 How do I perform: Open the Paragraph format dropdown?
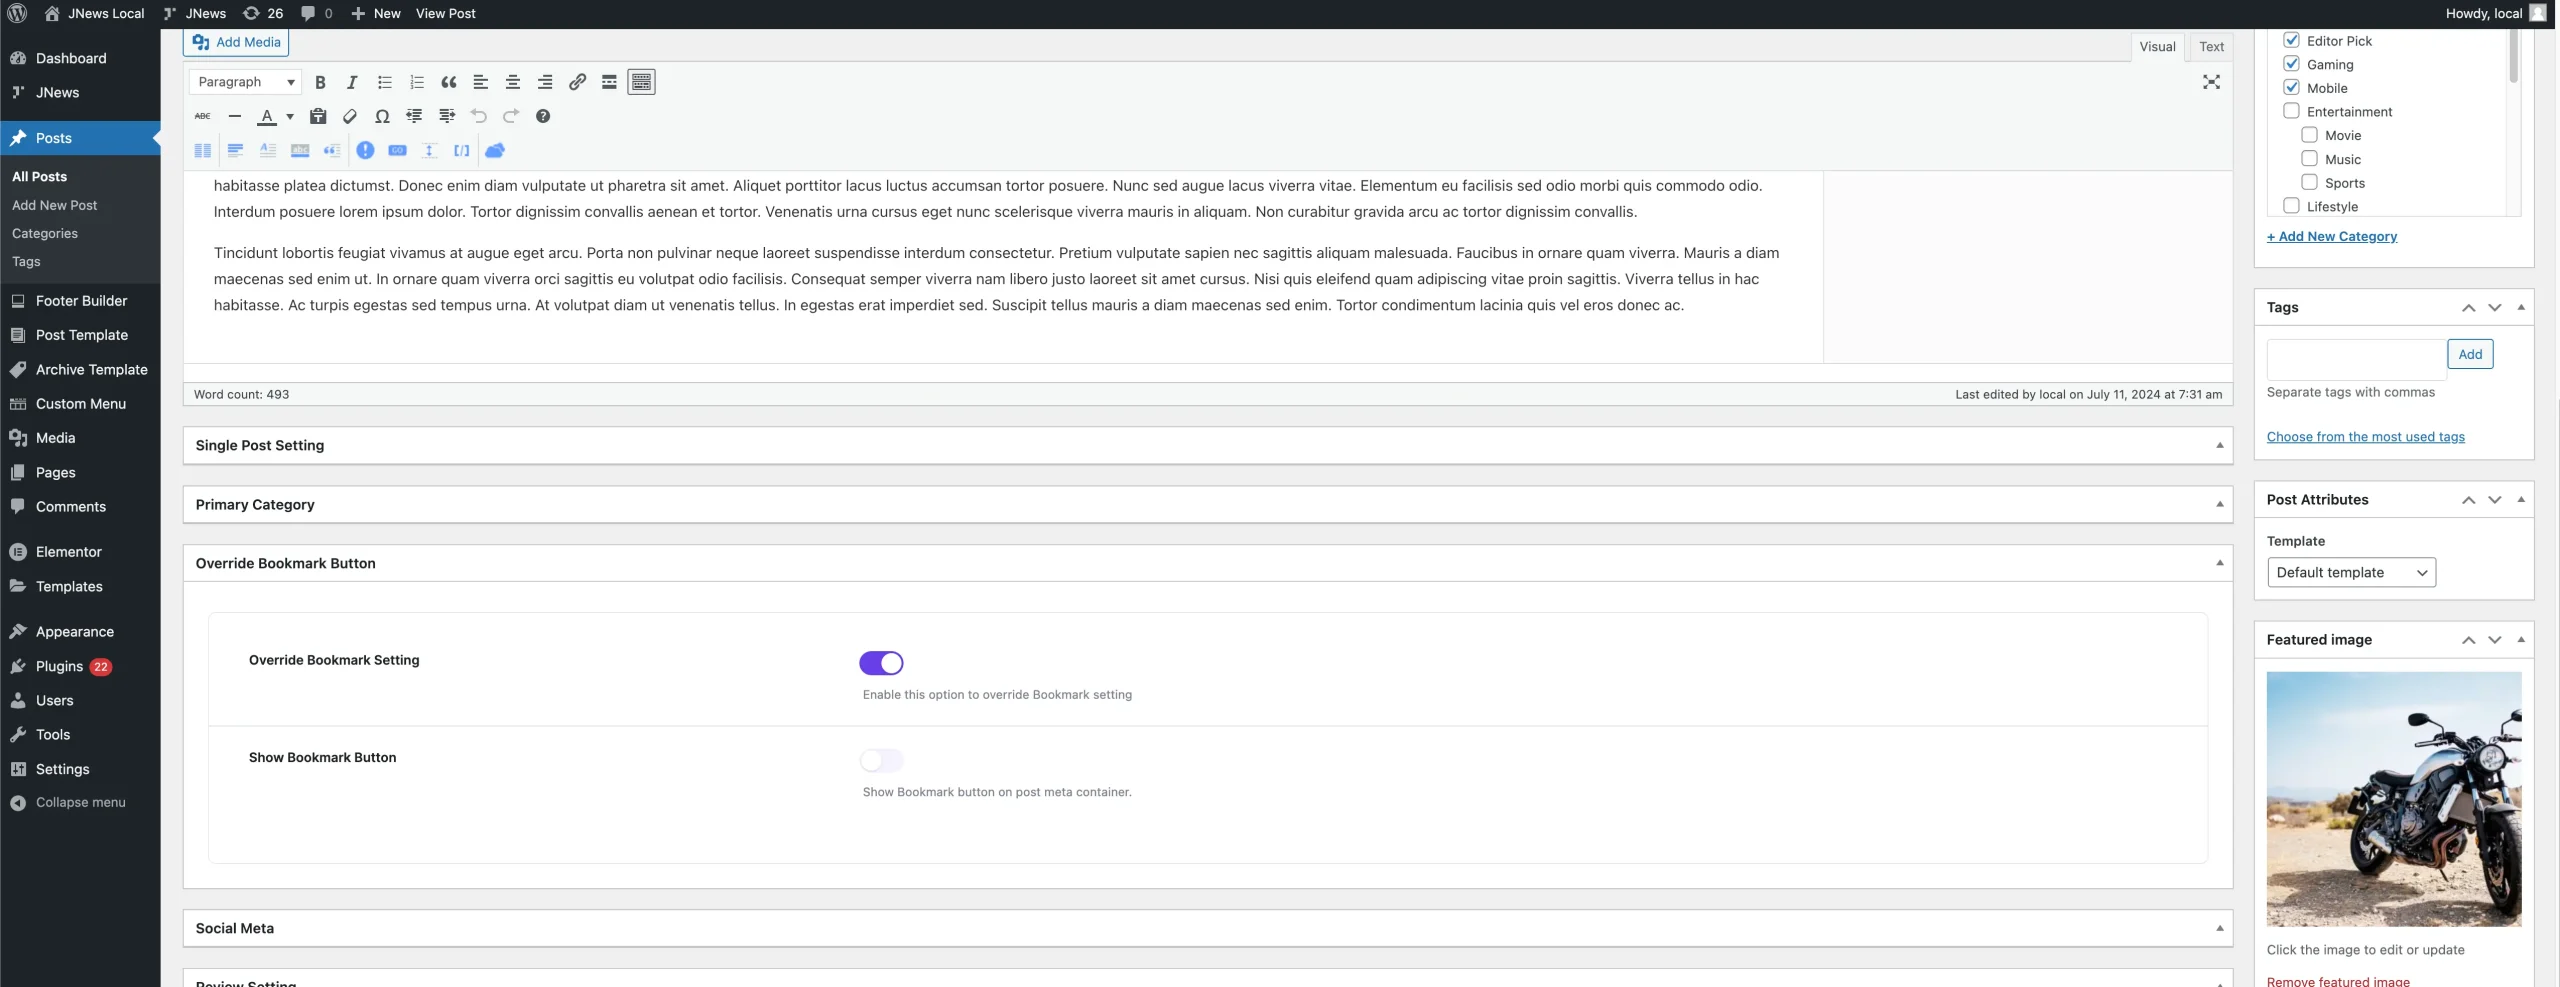245,82
